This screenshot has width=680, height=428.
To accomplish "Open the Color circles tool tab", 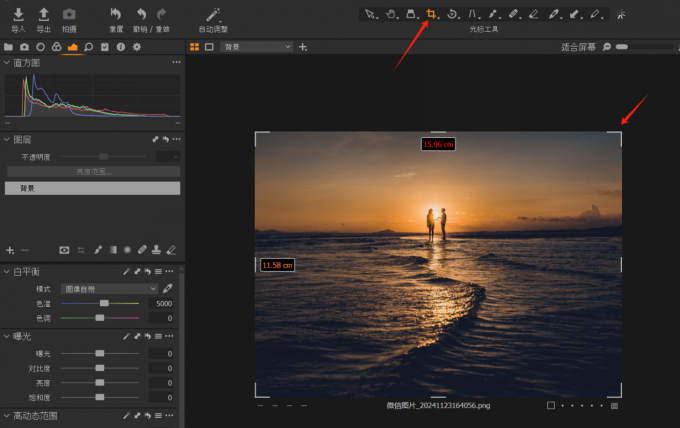I will (56, 47).
